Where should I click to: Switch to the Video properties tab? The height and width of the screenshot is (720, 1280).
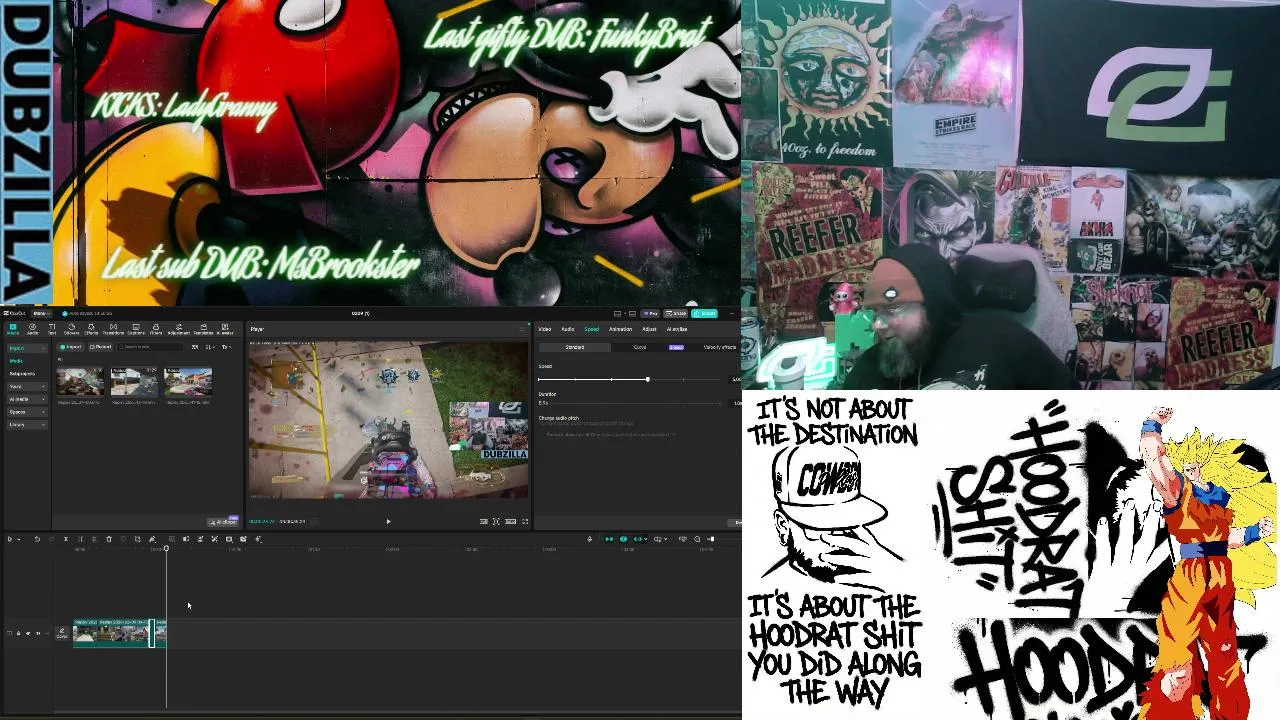[545, 329]
